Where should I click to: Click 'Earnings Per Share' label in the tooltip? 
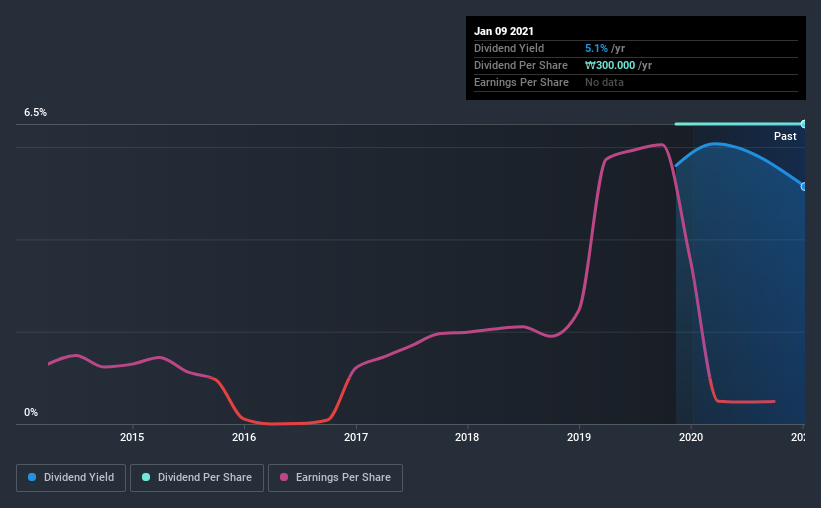pos(522,82)
